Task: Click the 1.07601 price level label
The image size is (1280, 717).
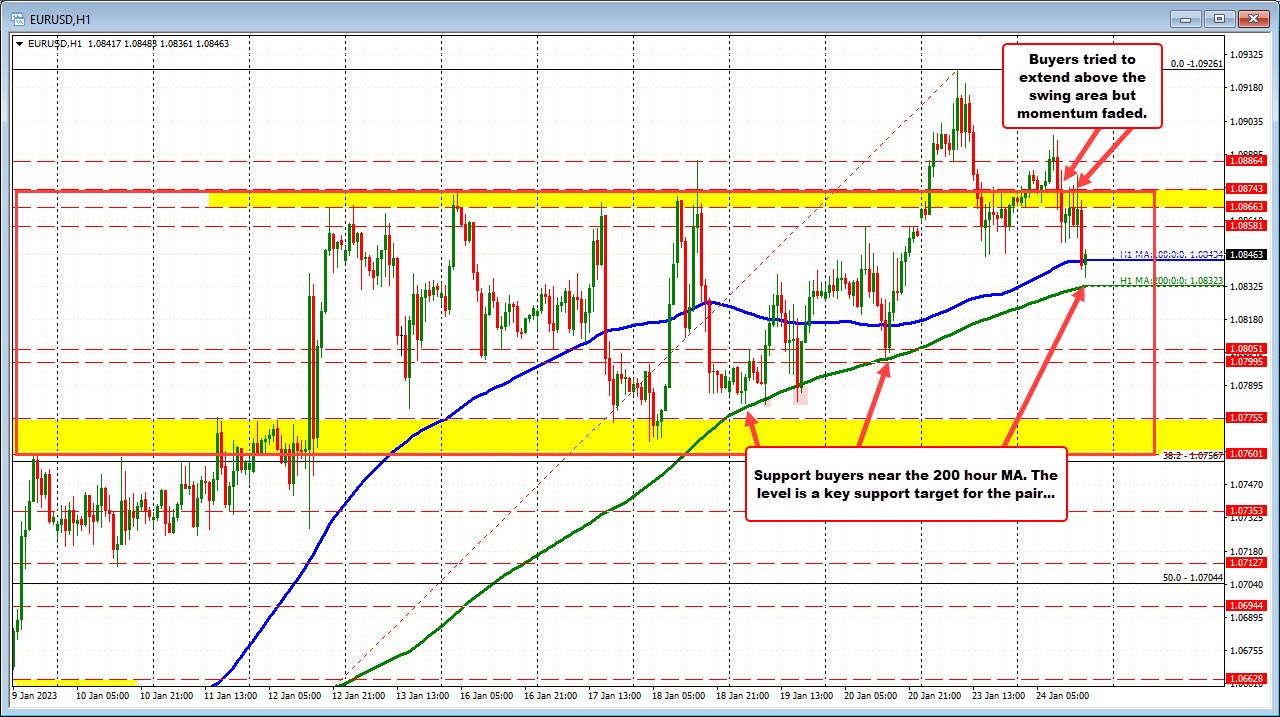Action: (1247, 454)
